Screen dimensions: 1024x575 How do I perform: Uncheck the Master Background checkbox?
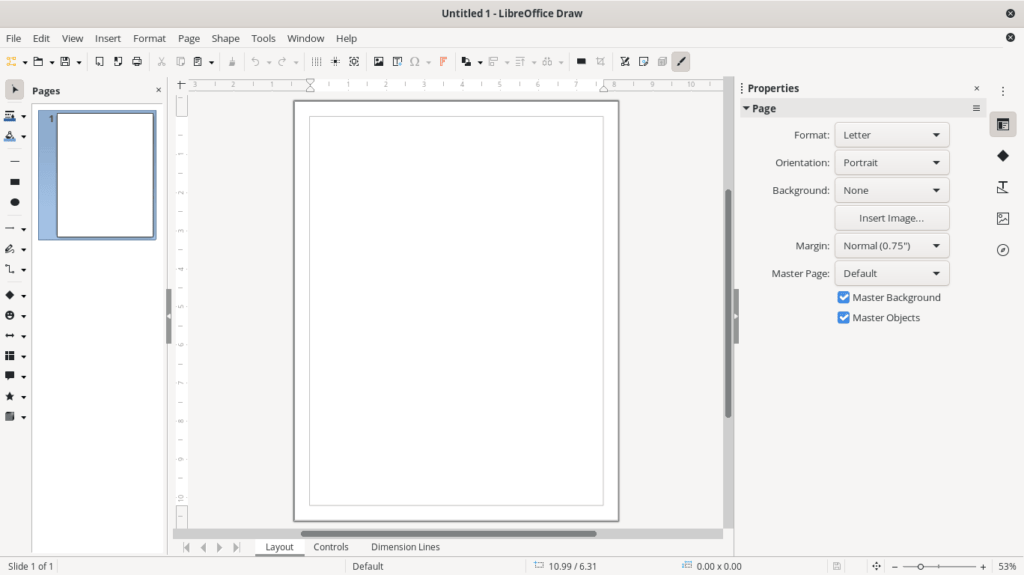844,297
